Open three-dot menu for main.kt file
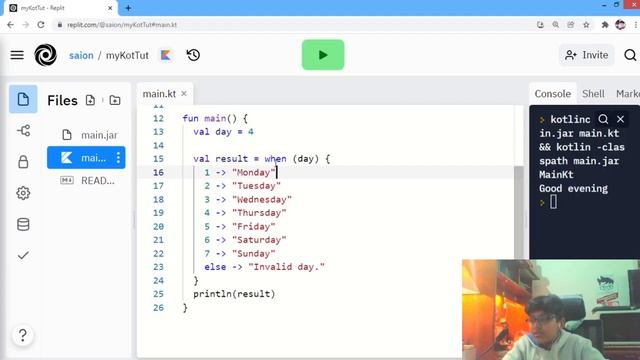 [118, 158]
